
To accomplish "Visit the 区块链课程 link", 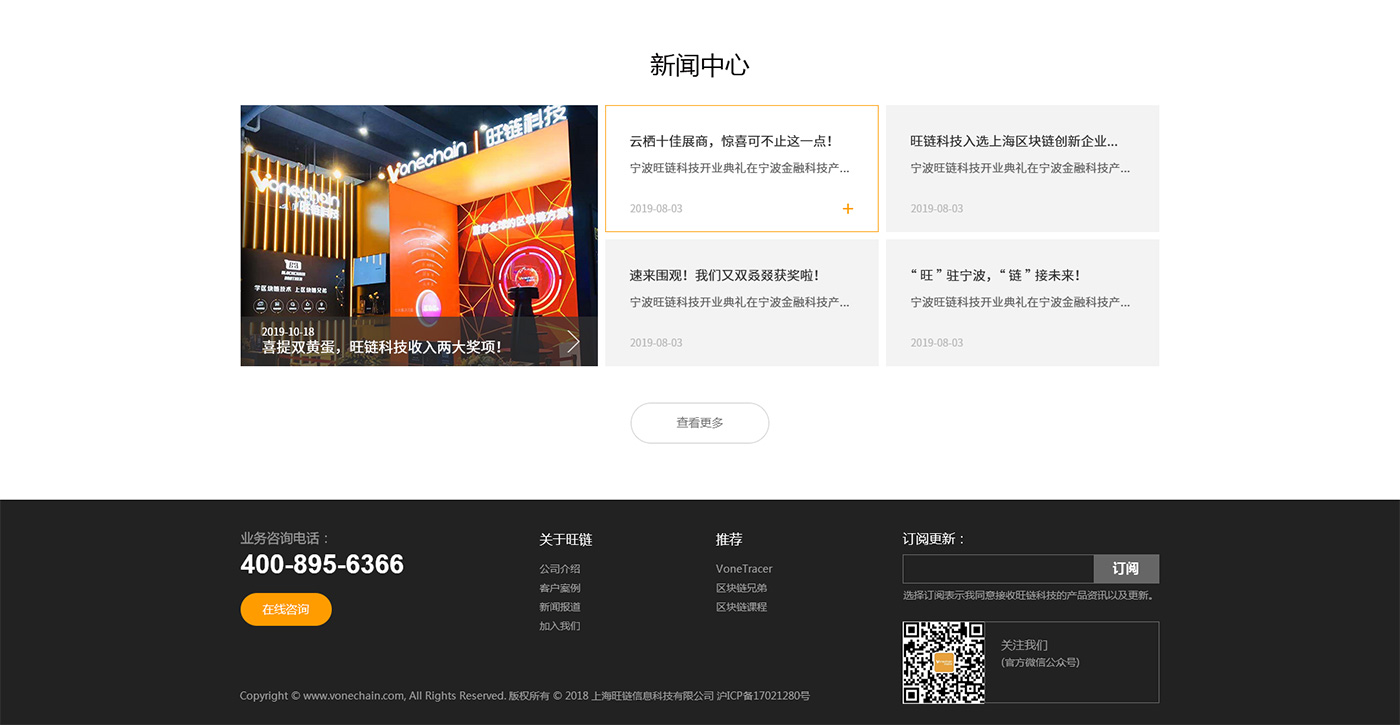I will pyautogui.click(x=741, y=607).
